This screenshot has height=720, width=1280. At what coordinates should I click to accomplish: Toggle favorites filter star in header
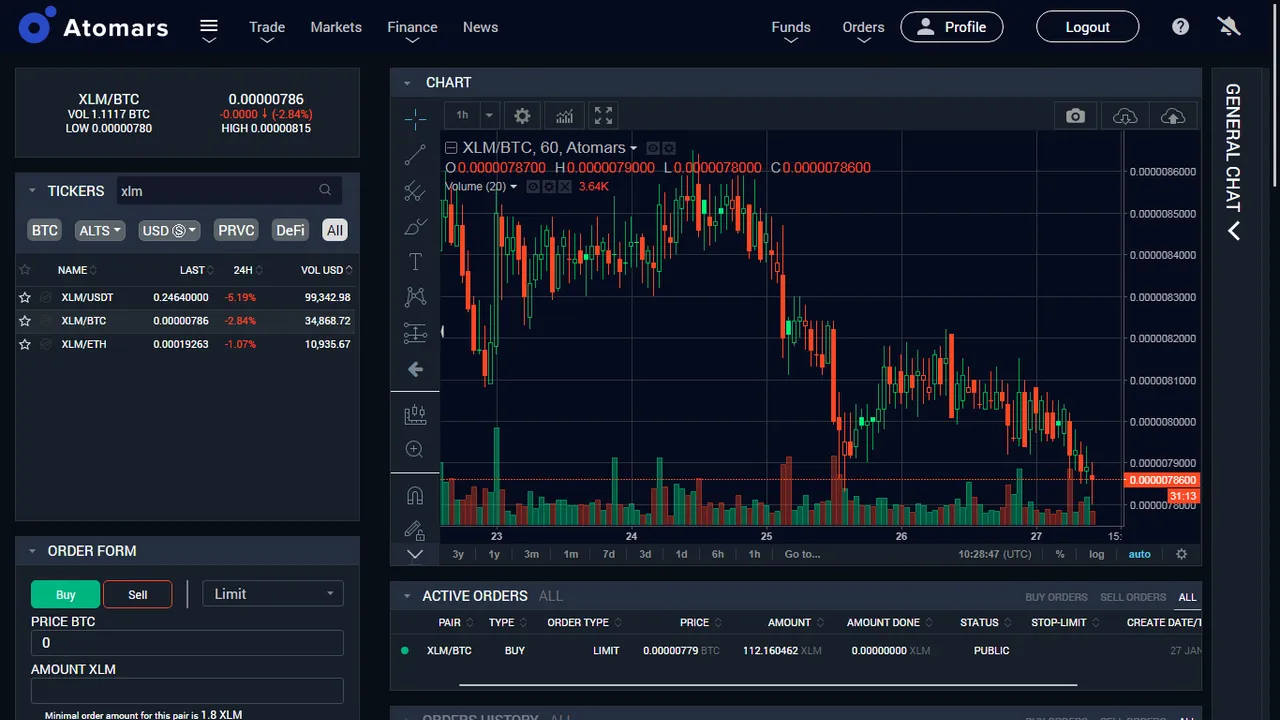click(25, 270)
